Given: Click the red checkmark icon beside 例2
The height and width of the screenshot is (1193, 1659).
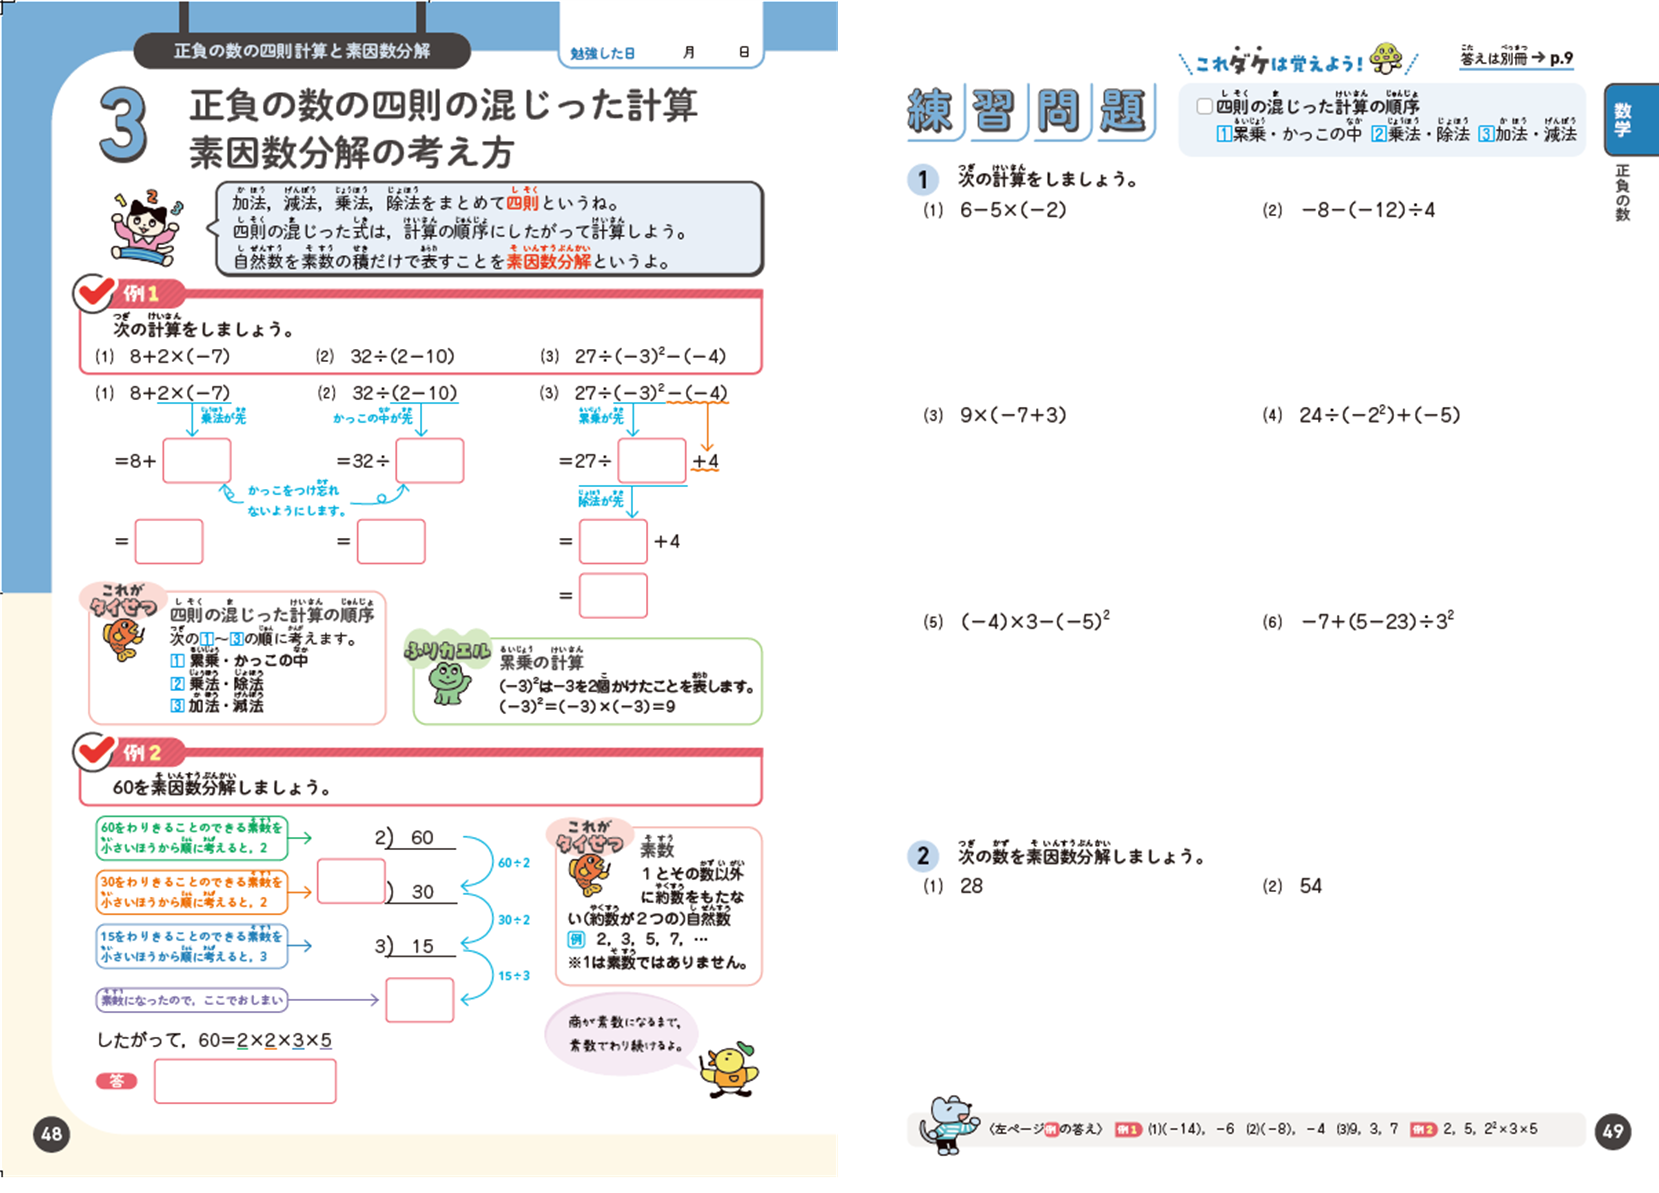Looking at the screenshot, I should (x=94, y=752).
